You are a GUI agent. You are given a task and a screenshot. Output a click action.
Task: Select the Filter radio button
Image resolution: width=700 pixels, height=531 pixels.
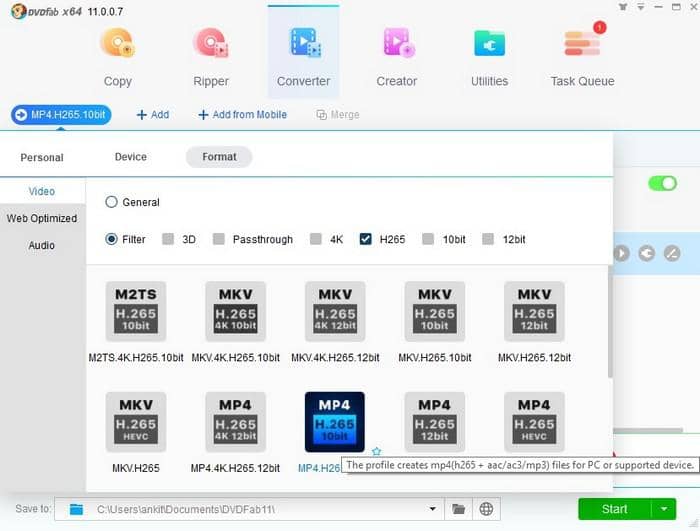[111, 239]
